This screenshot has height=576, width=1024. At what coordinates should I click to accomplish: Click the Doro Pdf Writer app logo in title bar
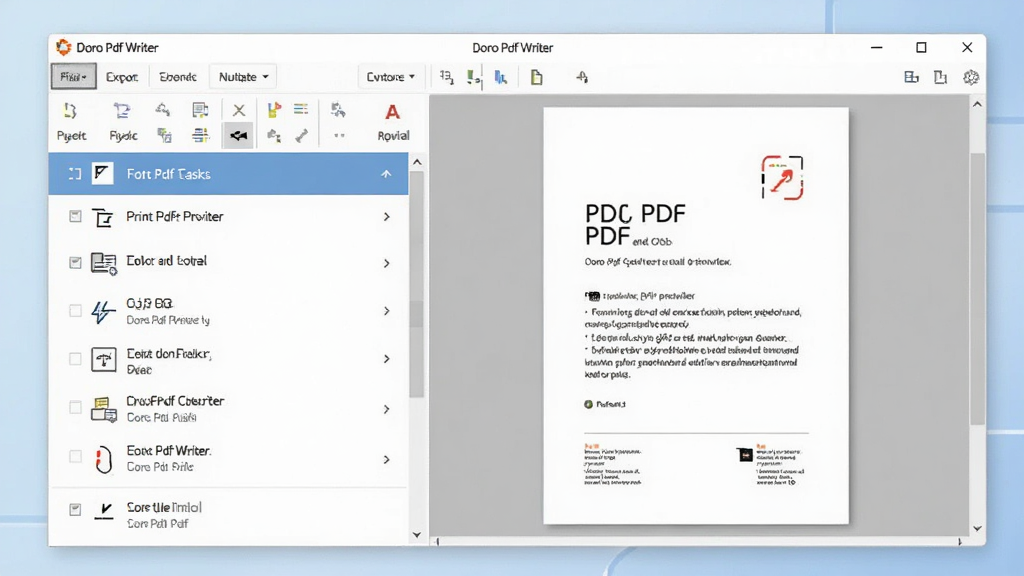63,47
